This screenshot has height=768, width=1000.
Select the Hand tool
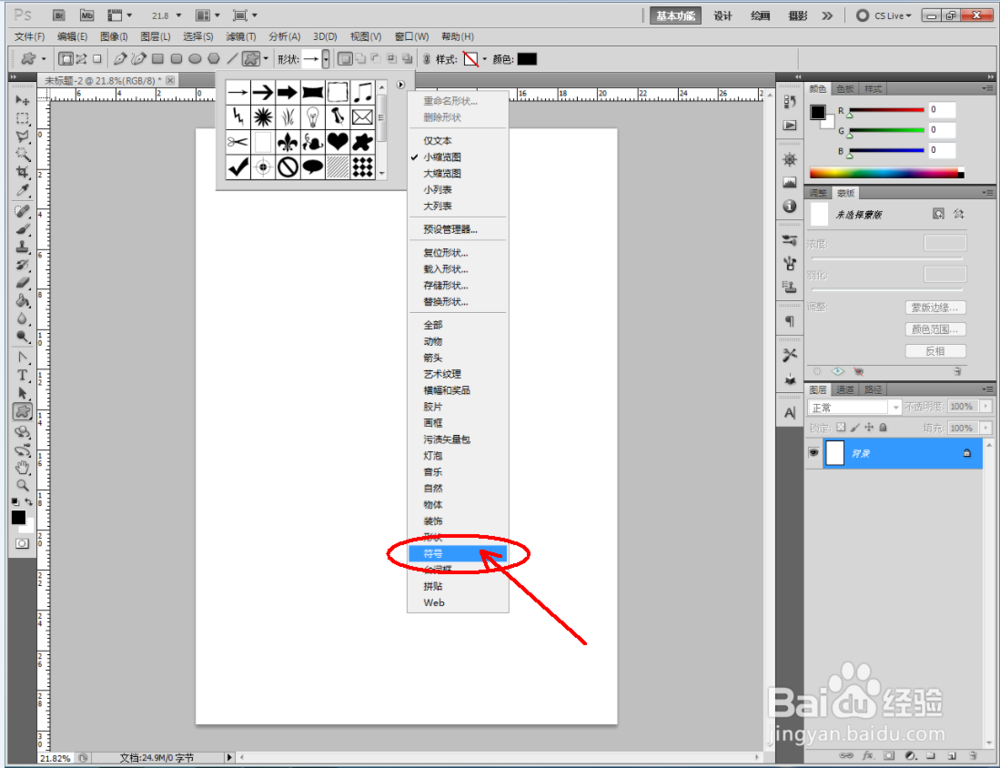[22, 468]
